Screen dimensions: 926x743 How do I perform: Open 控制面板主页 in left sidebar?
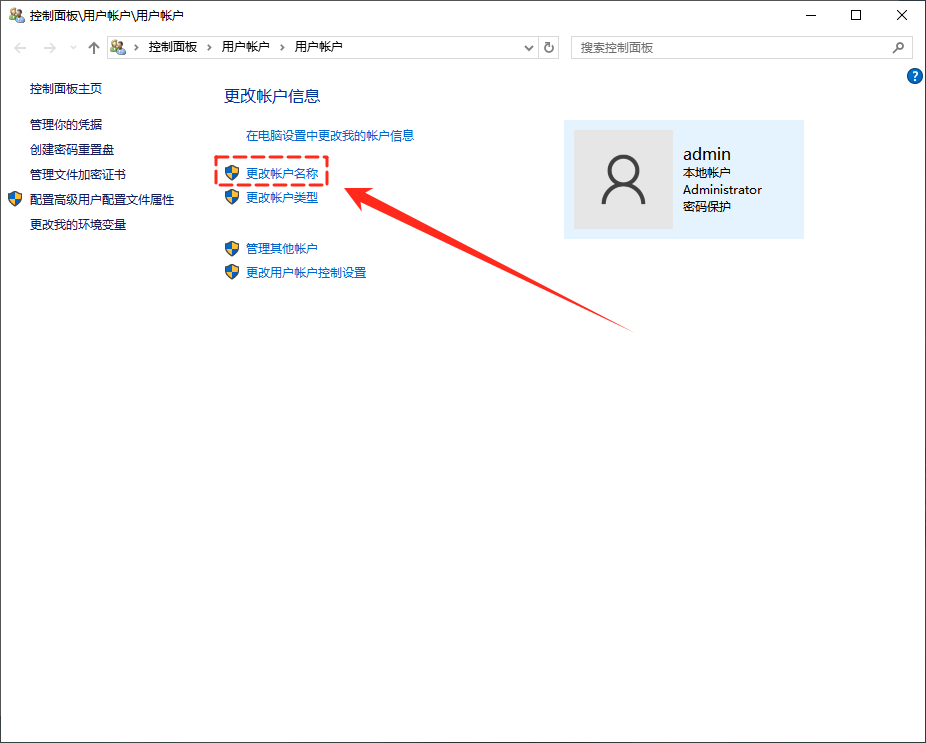point(66,88)
